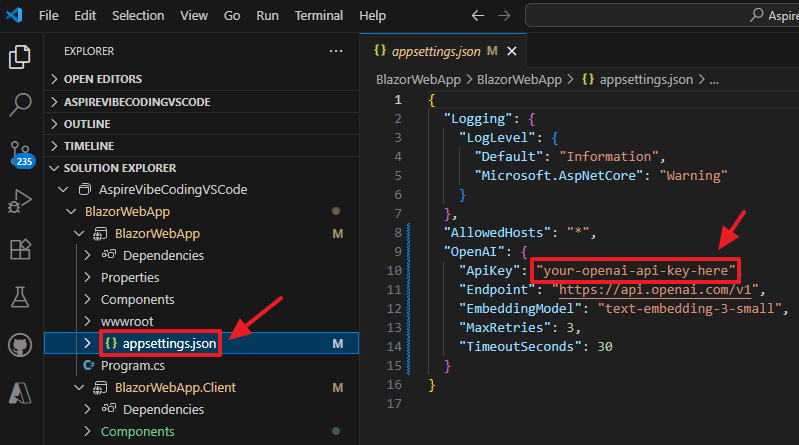799x445 pixels.
Task: Click the "MaxRetries" key on line 13
Action: tap(505, 327)
